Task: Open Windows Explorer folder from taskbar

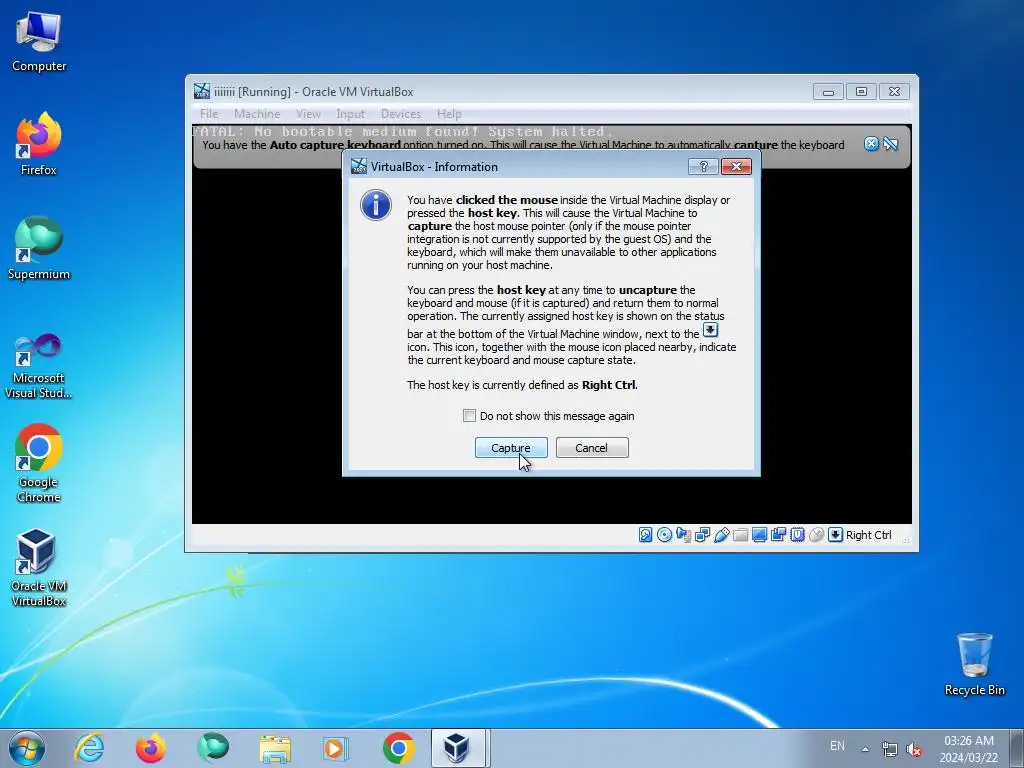Action: click(x=275, y=748)
